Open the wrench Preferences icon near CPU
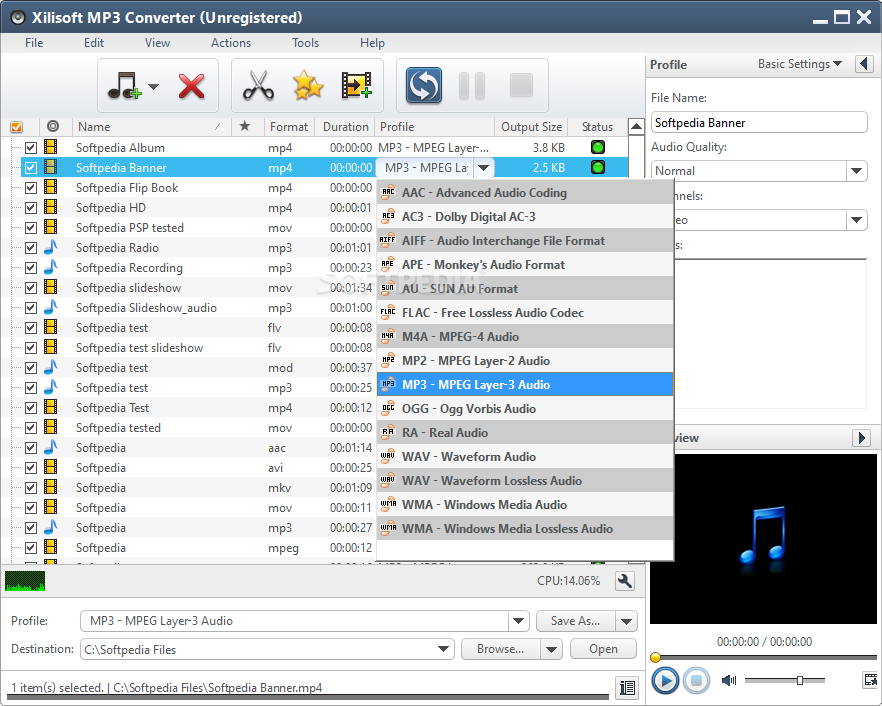 tap(625, 581)
